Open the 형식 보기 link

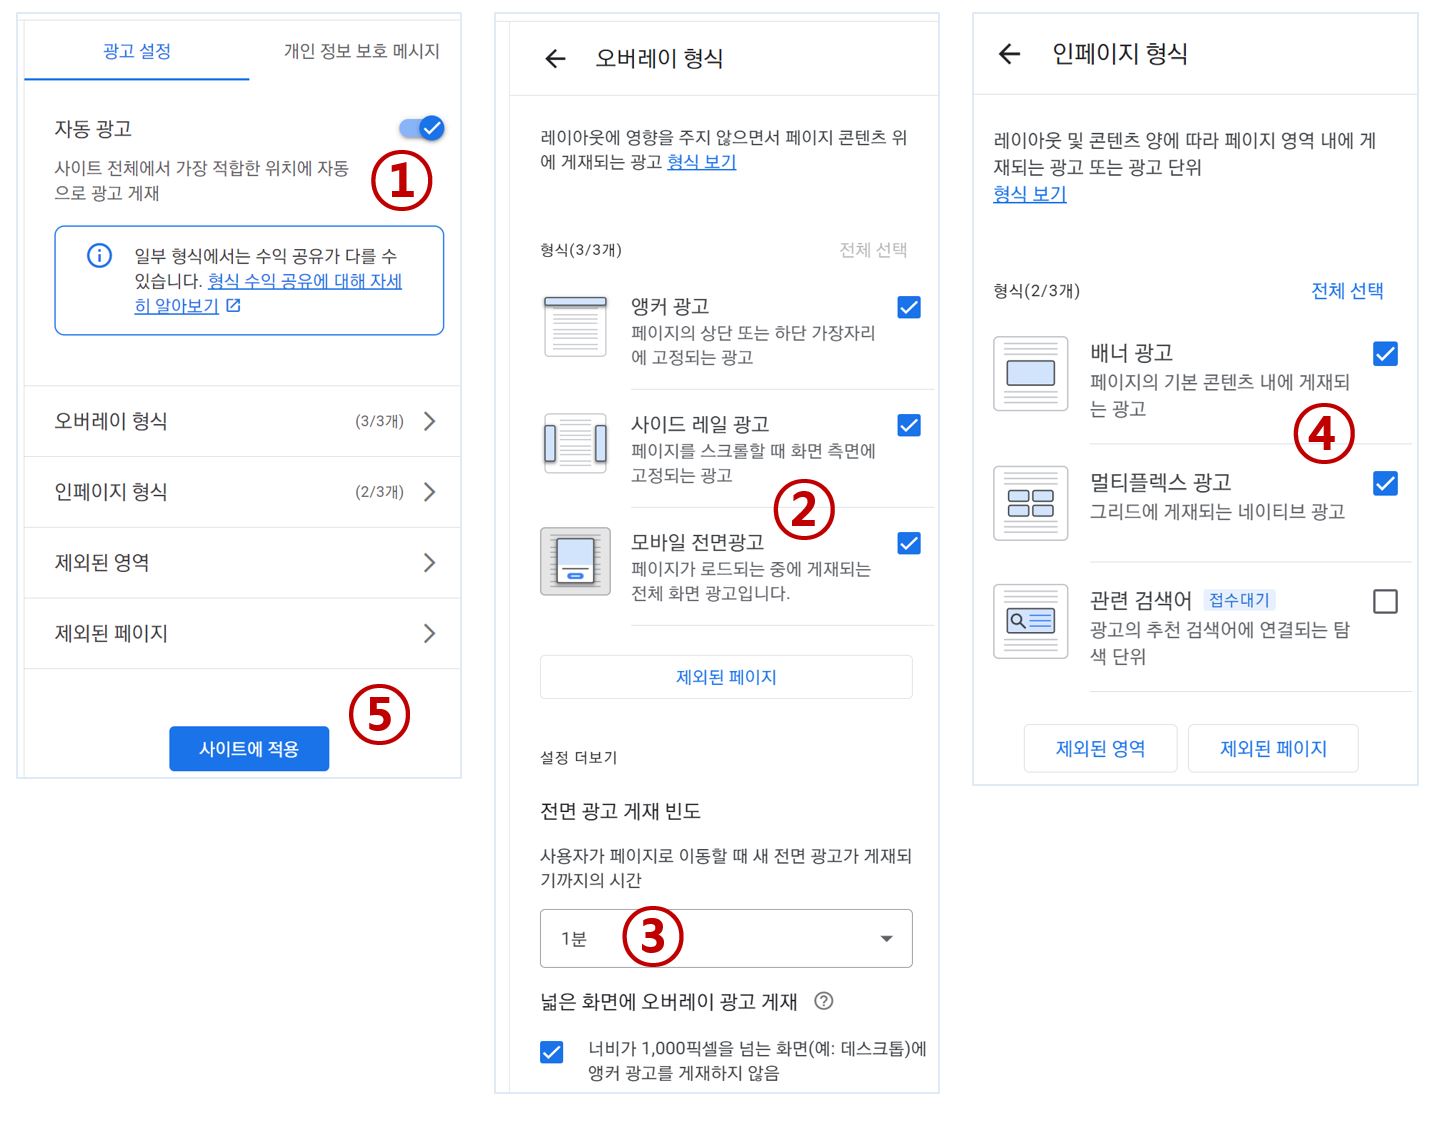pos(701,162)
